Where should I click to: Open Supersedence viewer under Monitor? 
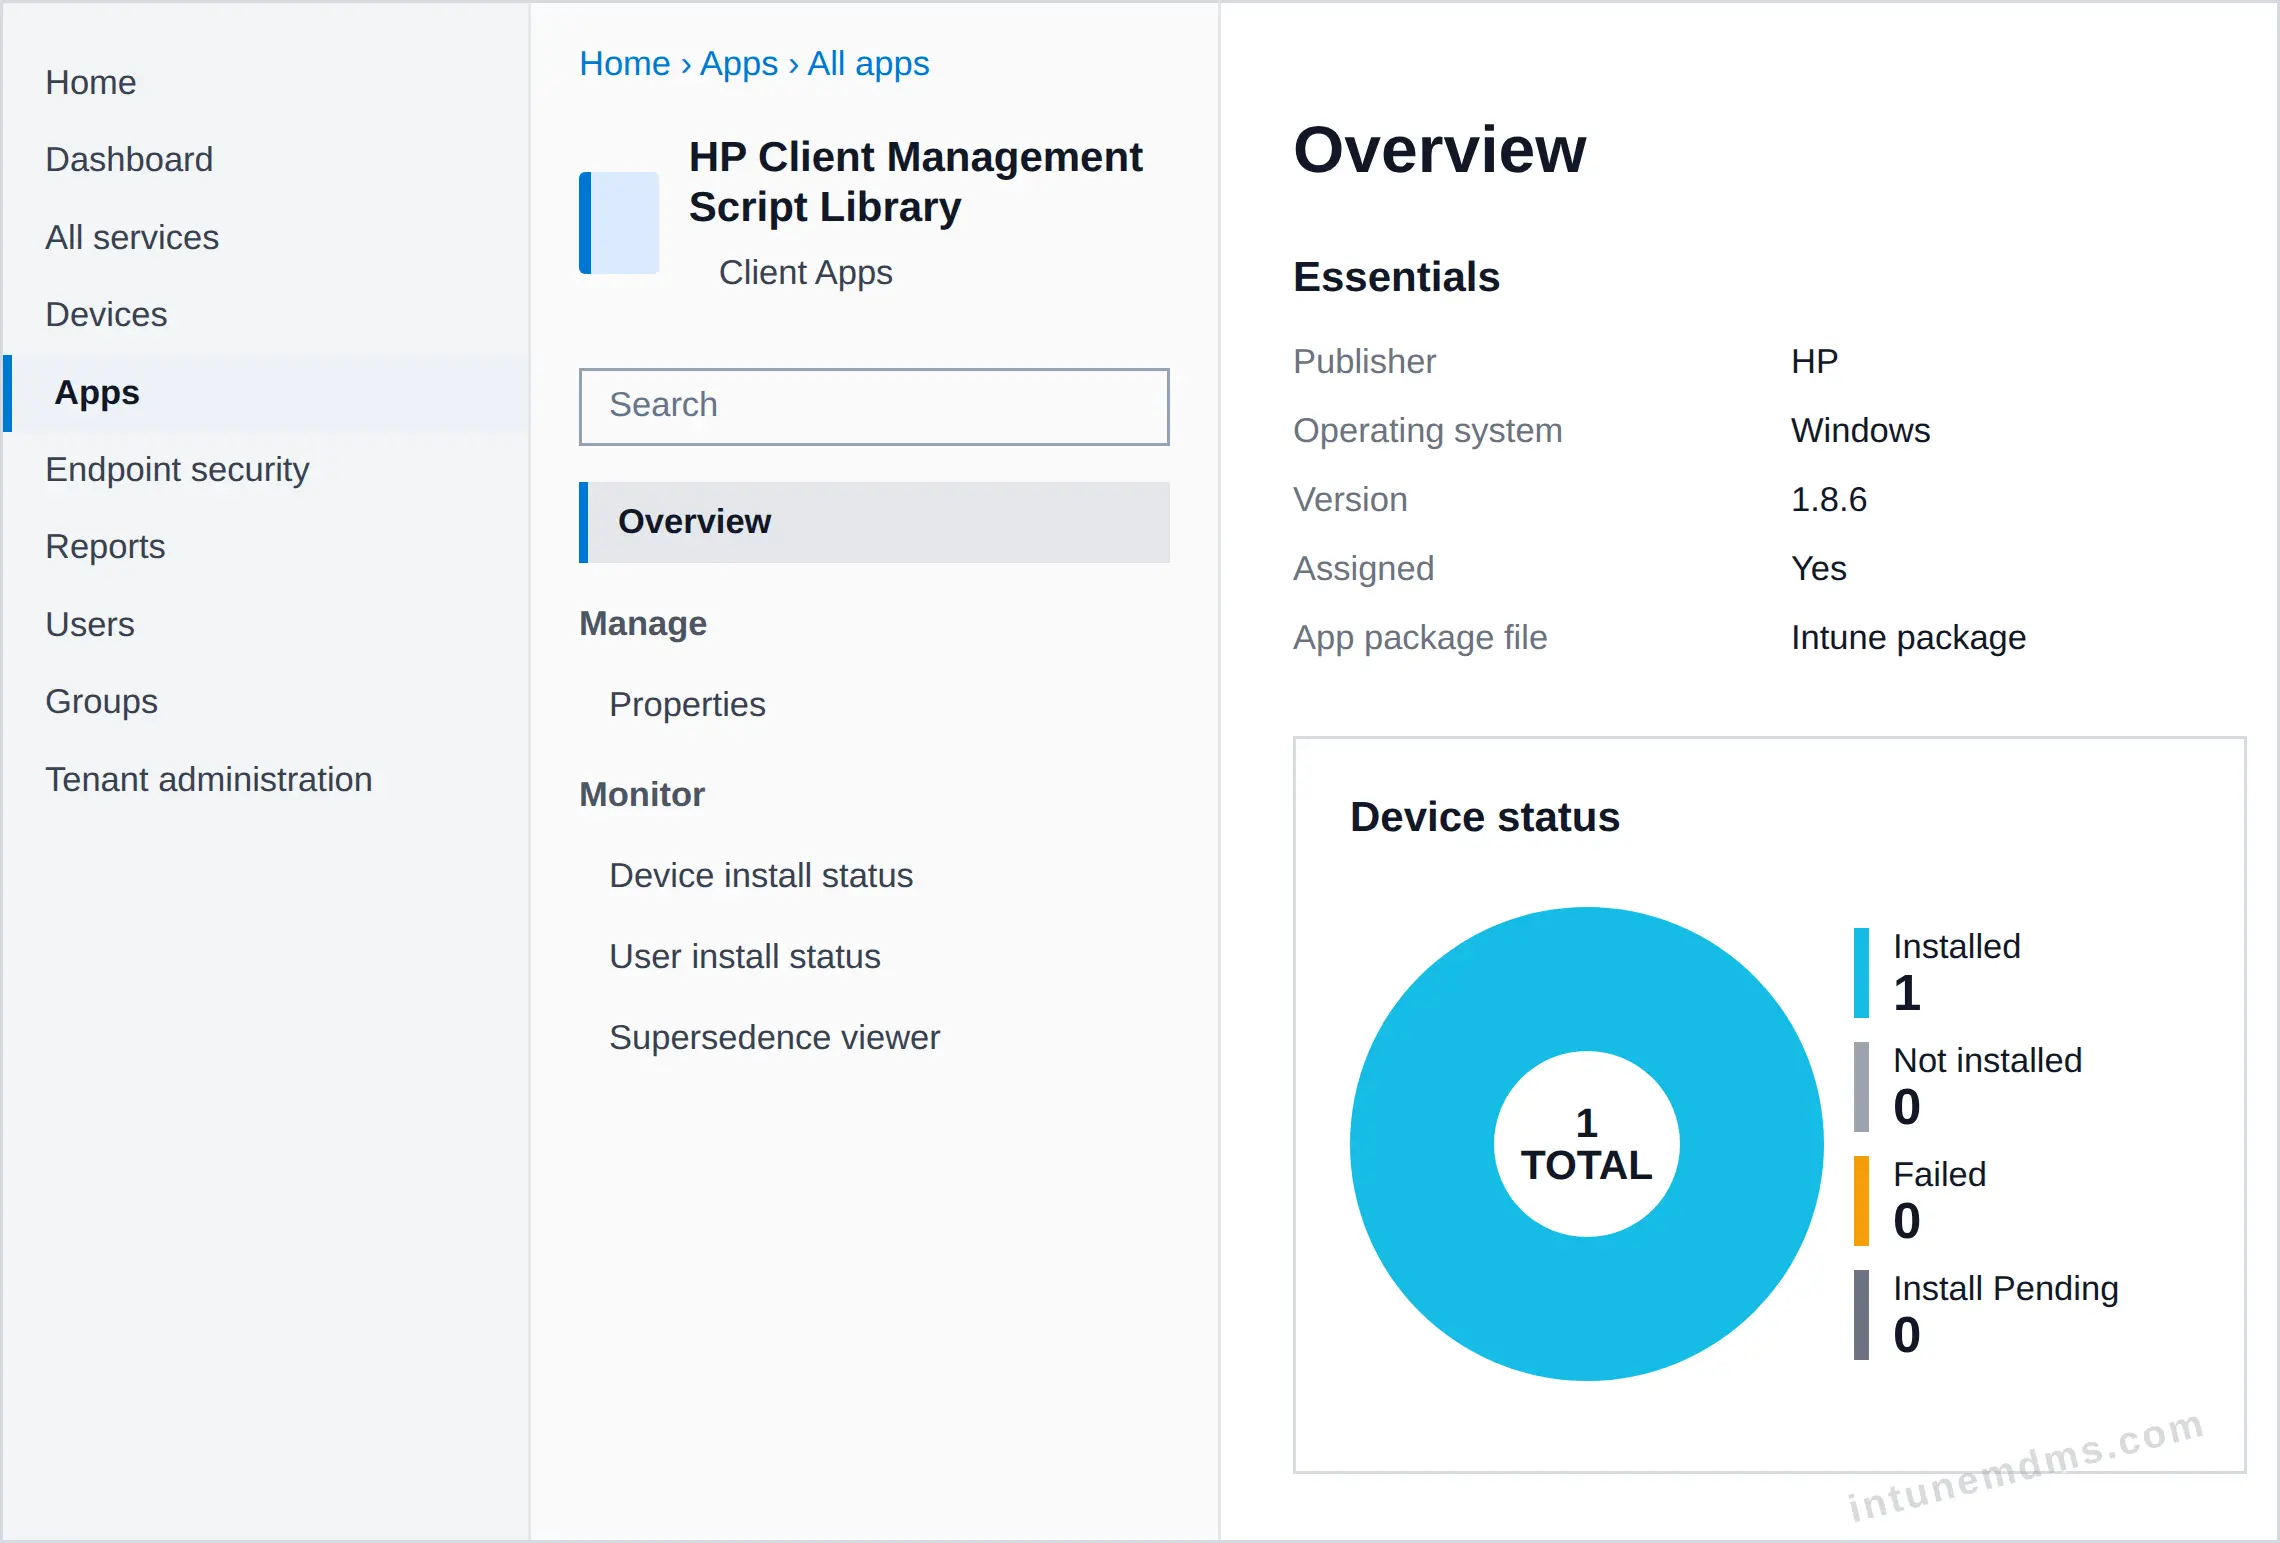775,1037
